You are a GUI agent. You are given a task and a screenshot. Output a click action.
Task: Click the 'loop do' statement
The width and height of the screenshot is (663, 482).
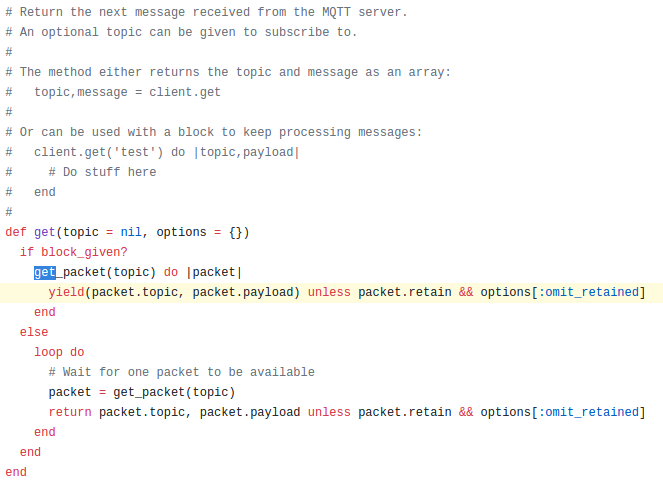point(59,352)
